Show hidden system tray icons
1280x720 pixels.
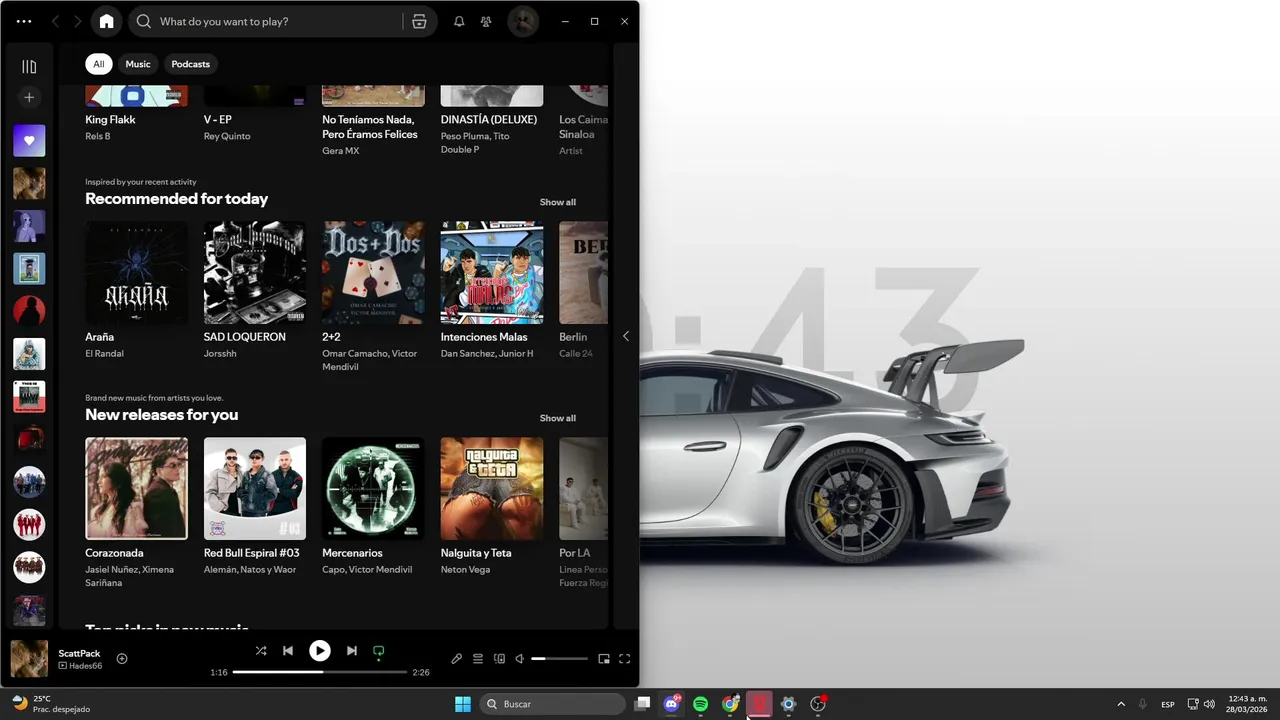tap(1121, 704)
